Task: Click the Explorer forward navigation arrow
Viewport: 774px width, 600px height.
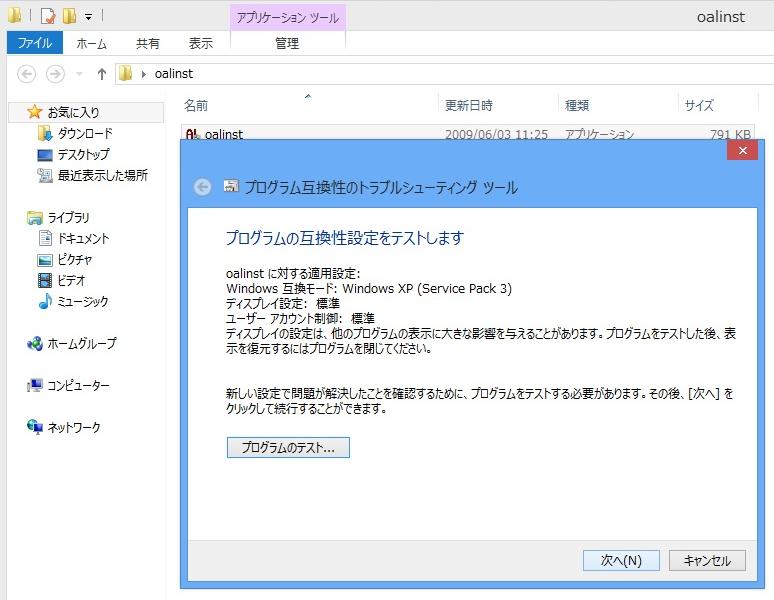Action: click(x=55, y=74)
